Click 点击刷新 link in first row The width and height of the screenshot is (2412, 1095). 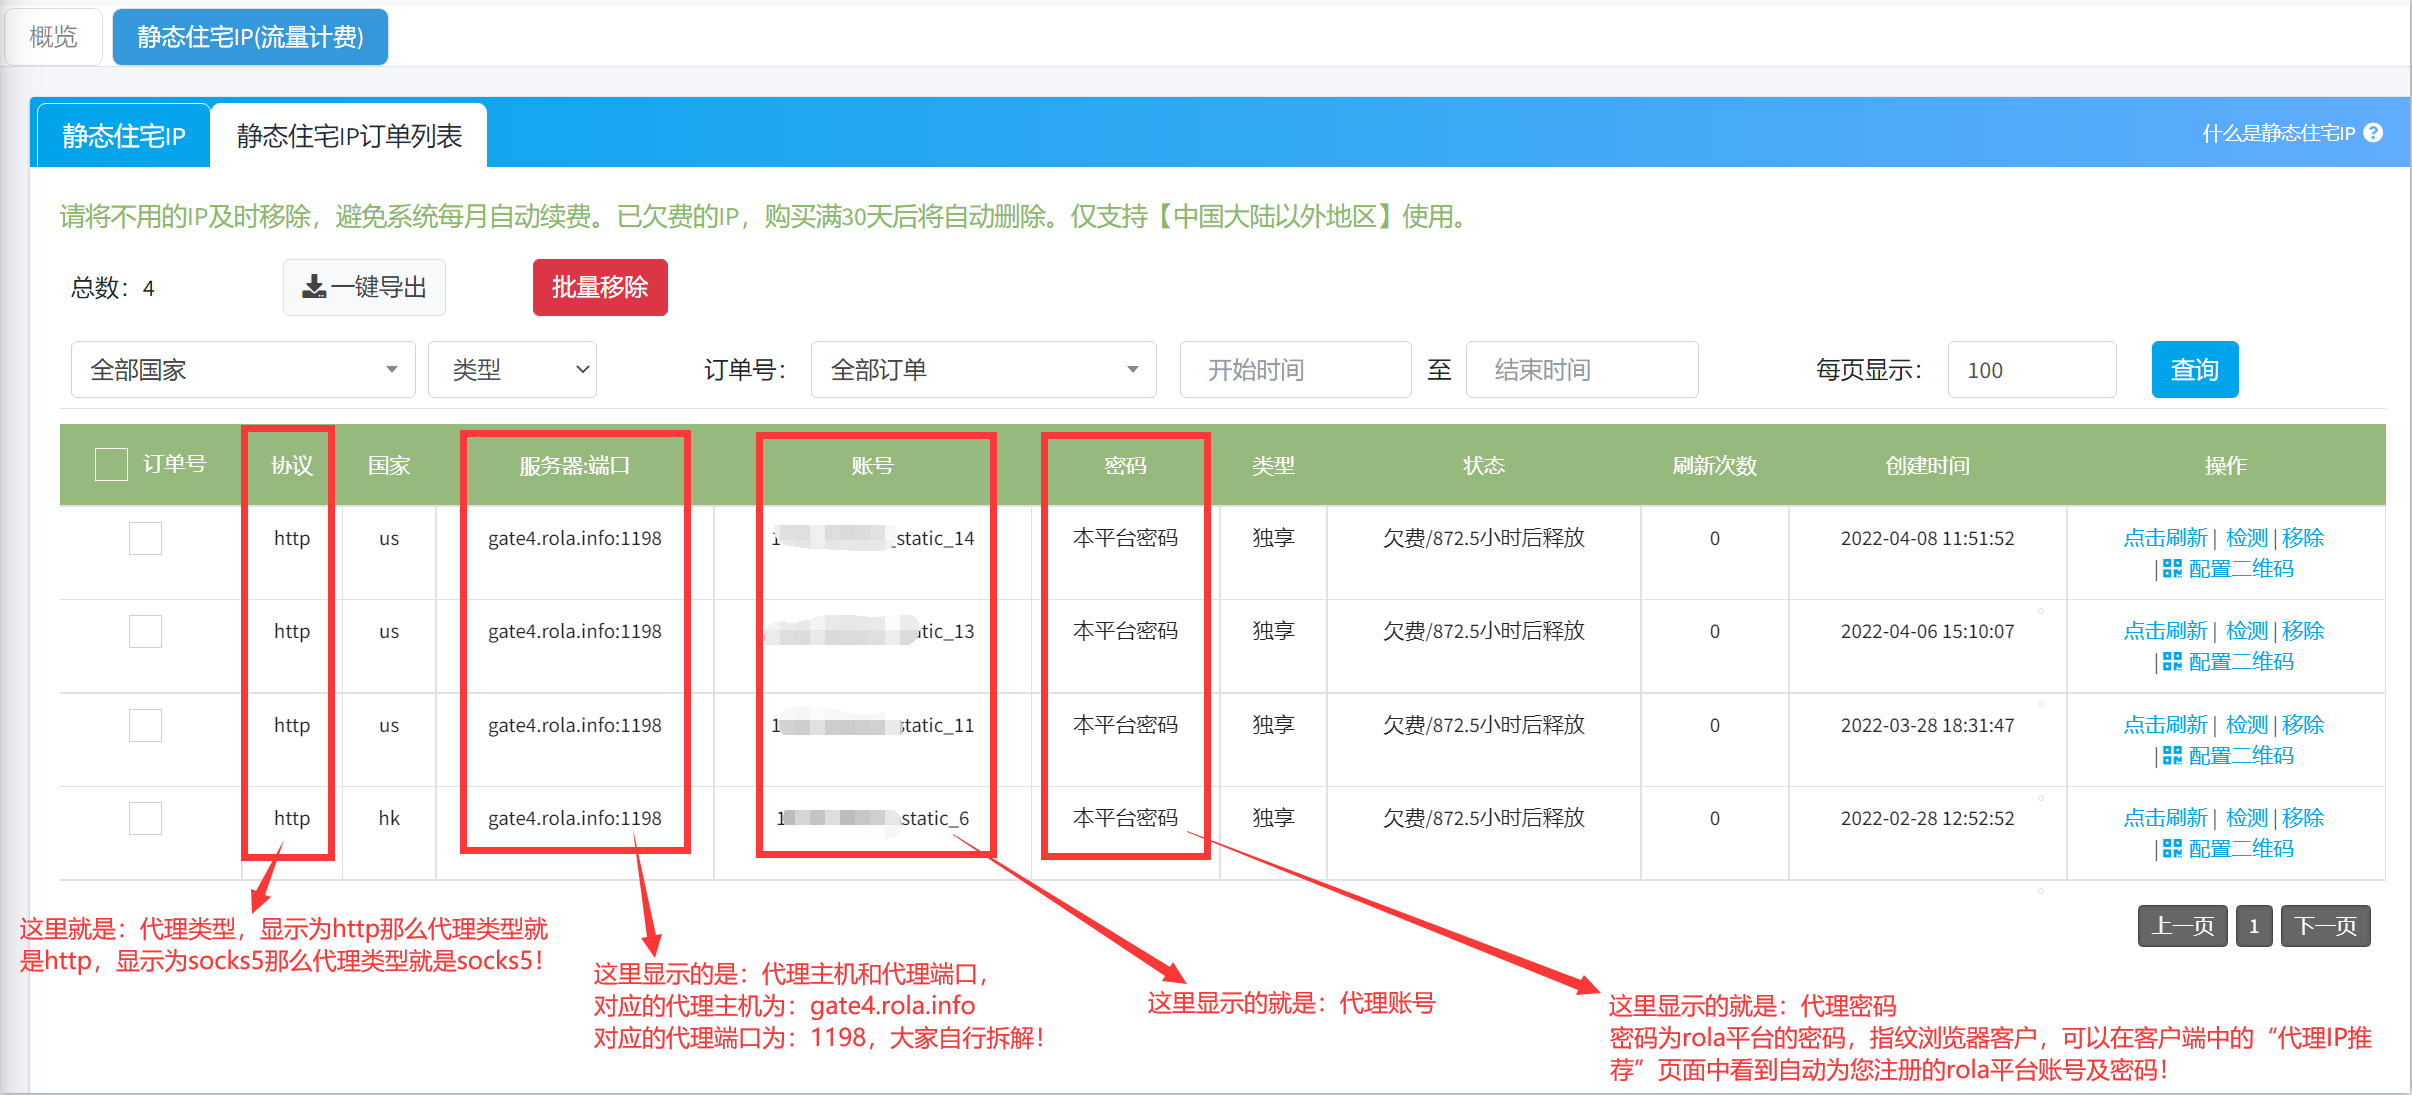(x=2164, y=538)
